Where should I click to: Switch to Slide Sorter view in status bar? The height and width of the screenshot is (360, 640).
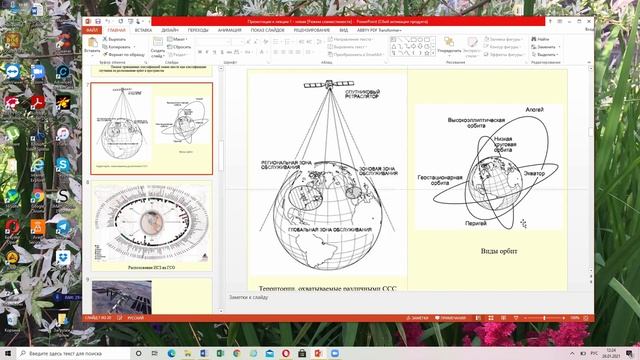[x=491, y=318]
